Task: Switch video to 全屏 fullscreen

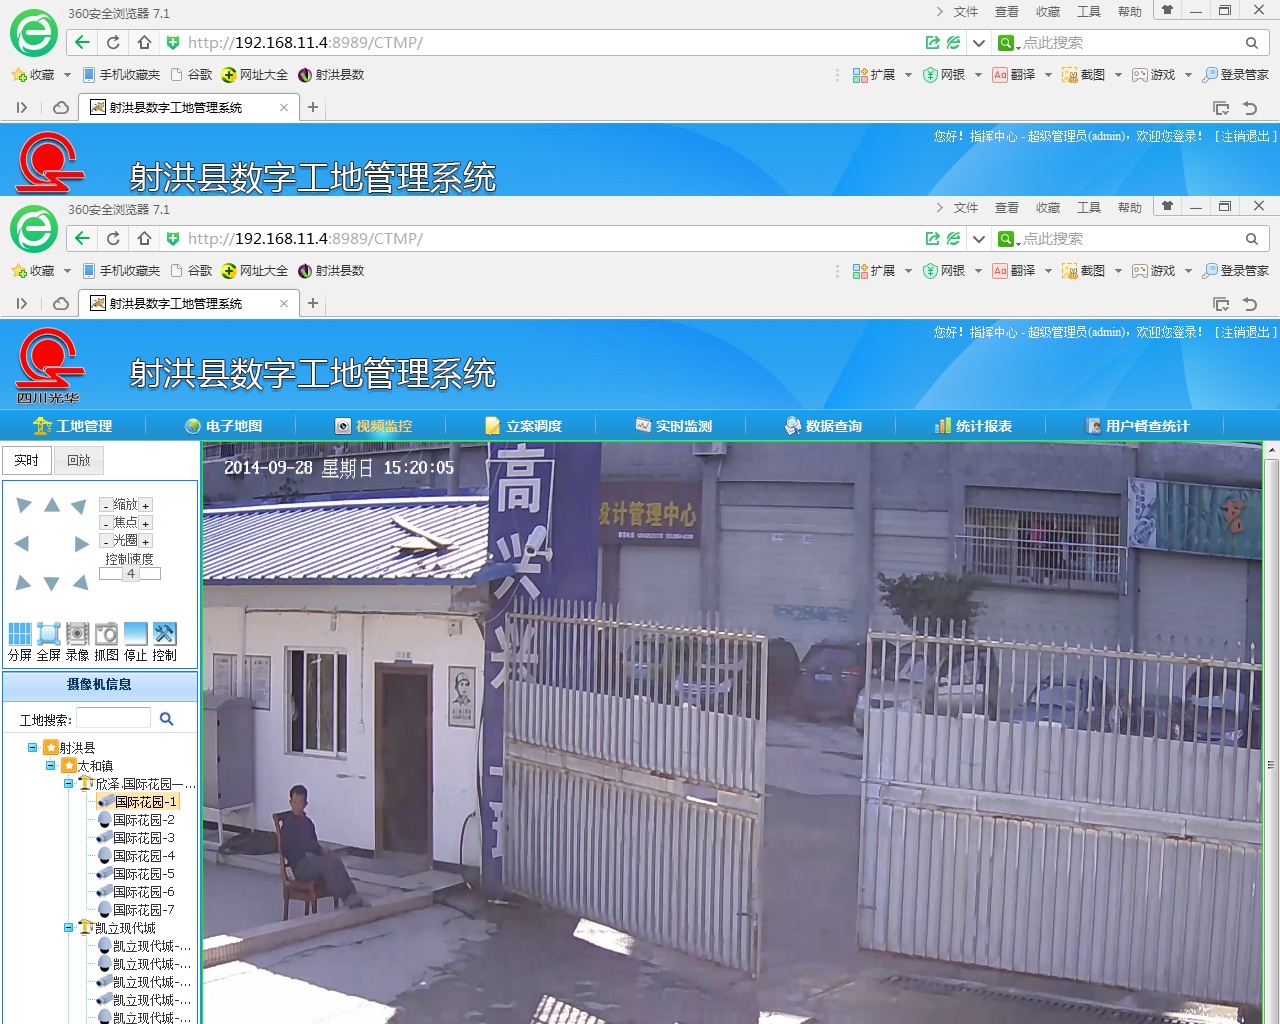Action: [x=49, y=634]
